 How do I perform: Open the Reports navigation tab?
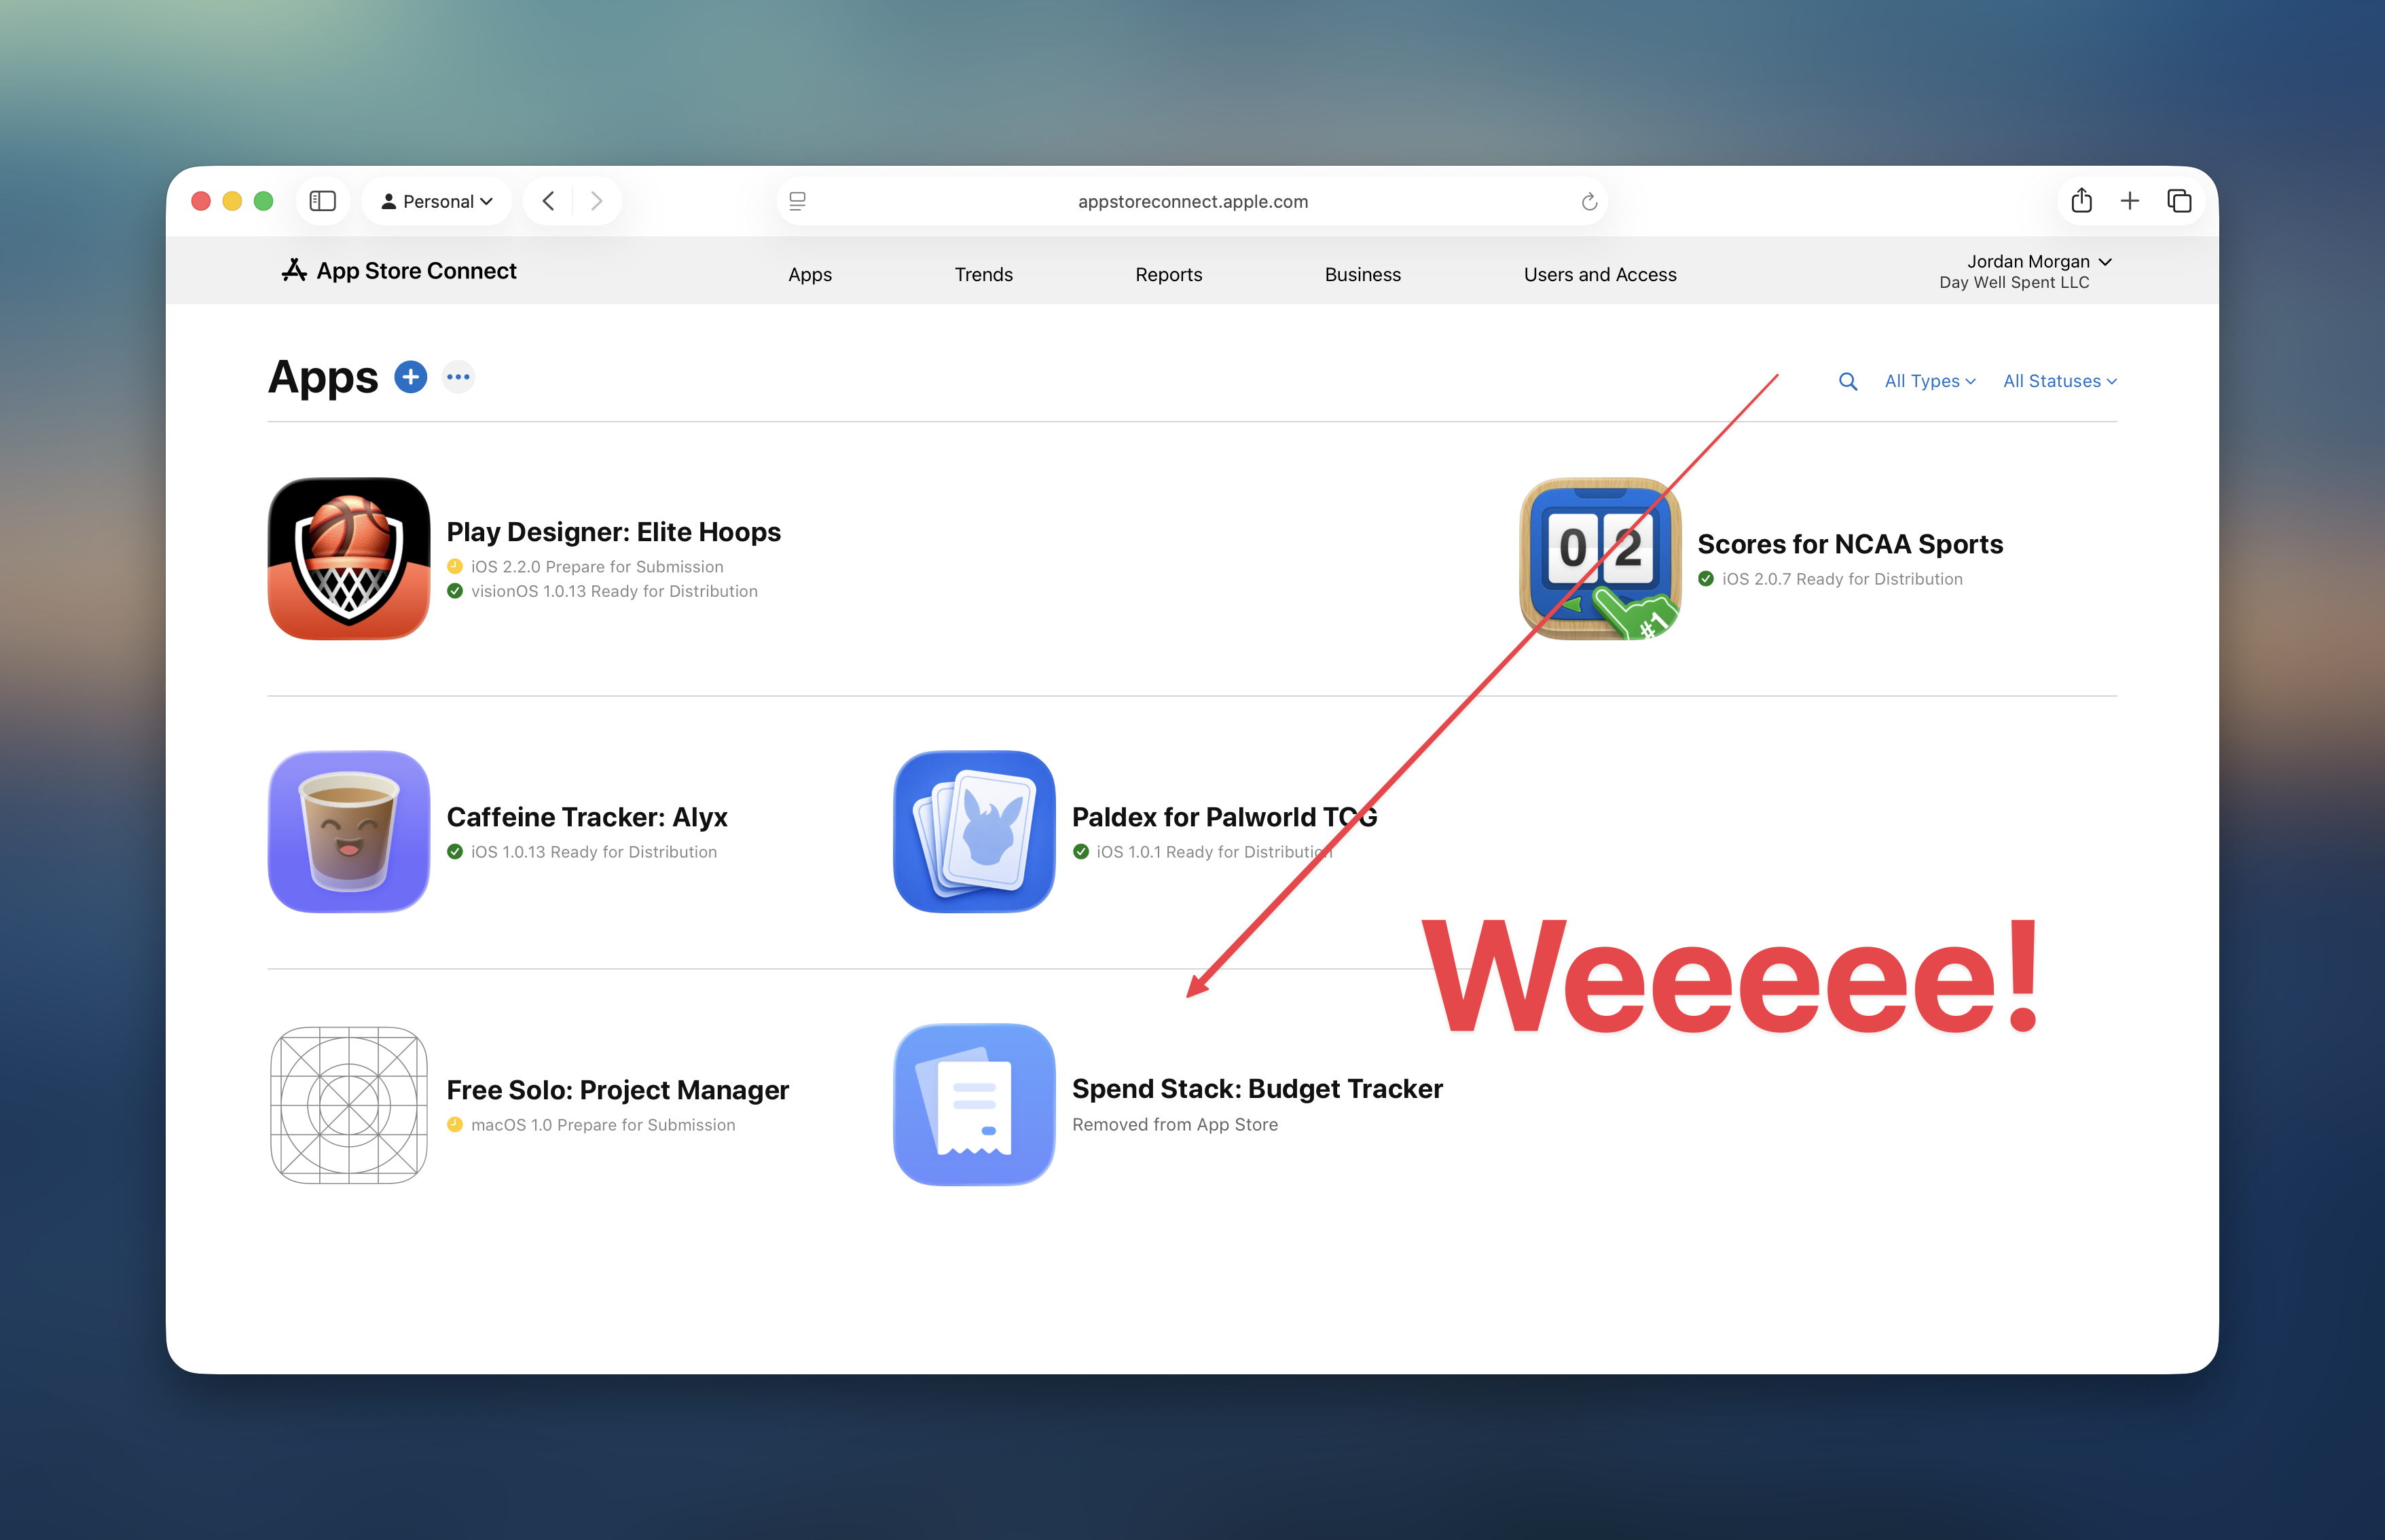(x=1168, y=274)
